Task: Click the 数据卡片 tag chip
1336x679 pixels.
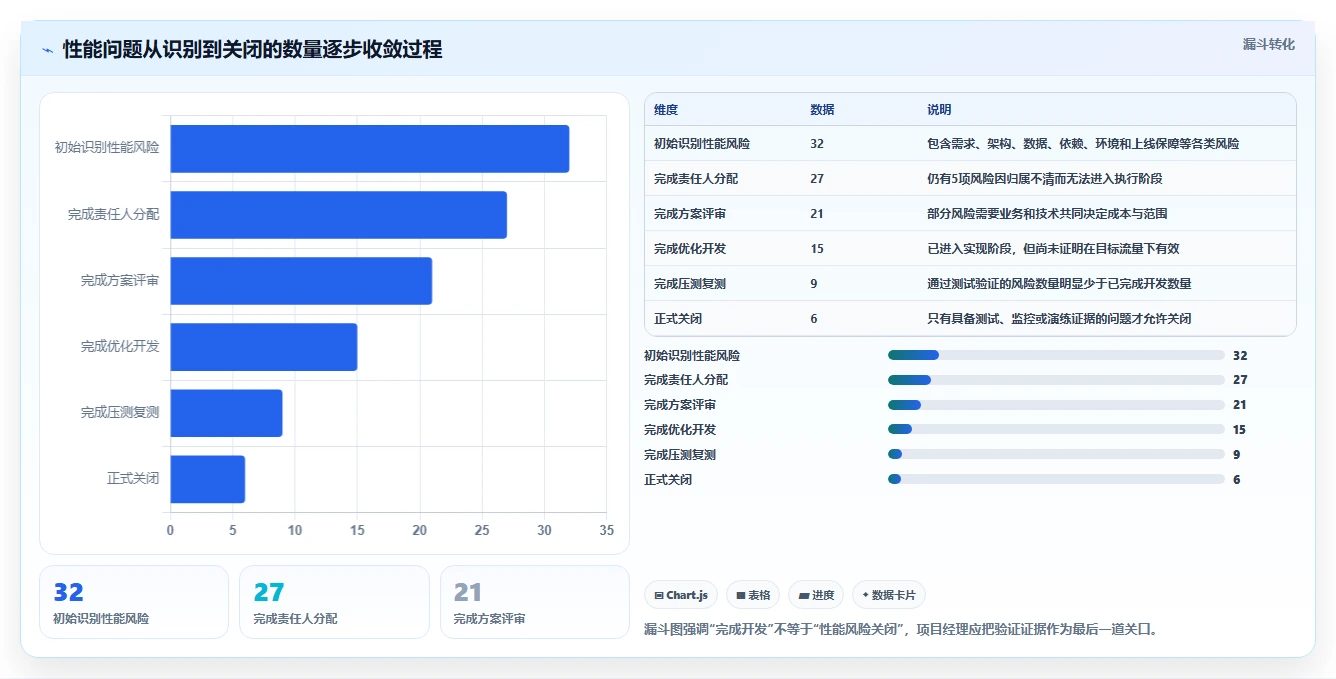Action: (x=889, y=595)
